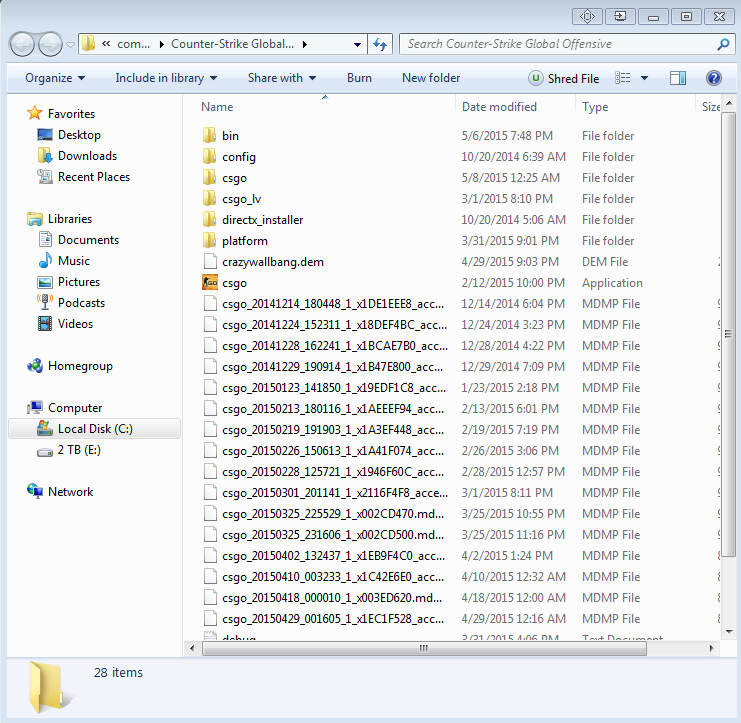741x723 pixels.
Task: Expand the address bar history dropdown
Action: click(357, 44)
